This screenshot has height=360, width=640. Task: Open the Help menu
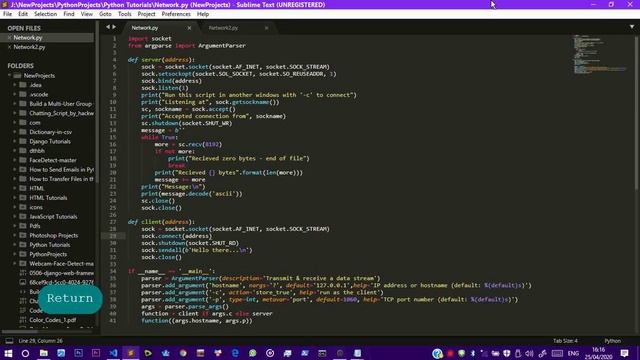(x=203, y=14)
